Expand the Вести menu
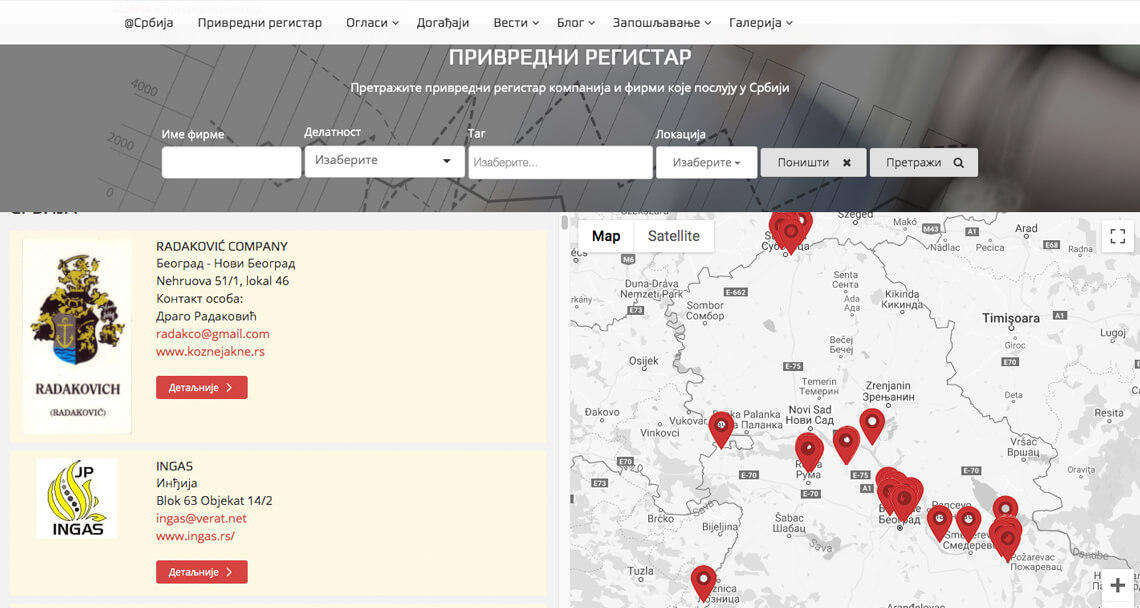 516,23
